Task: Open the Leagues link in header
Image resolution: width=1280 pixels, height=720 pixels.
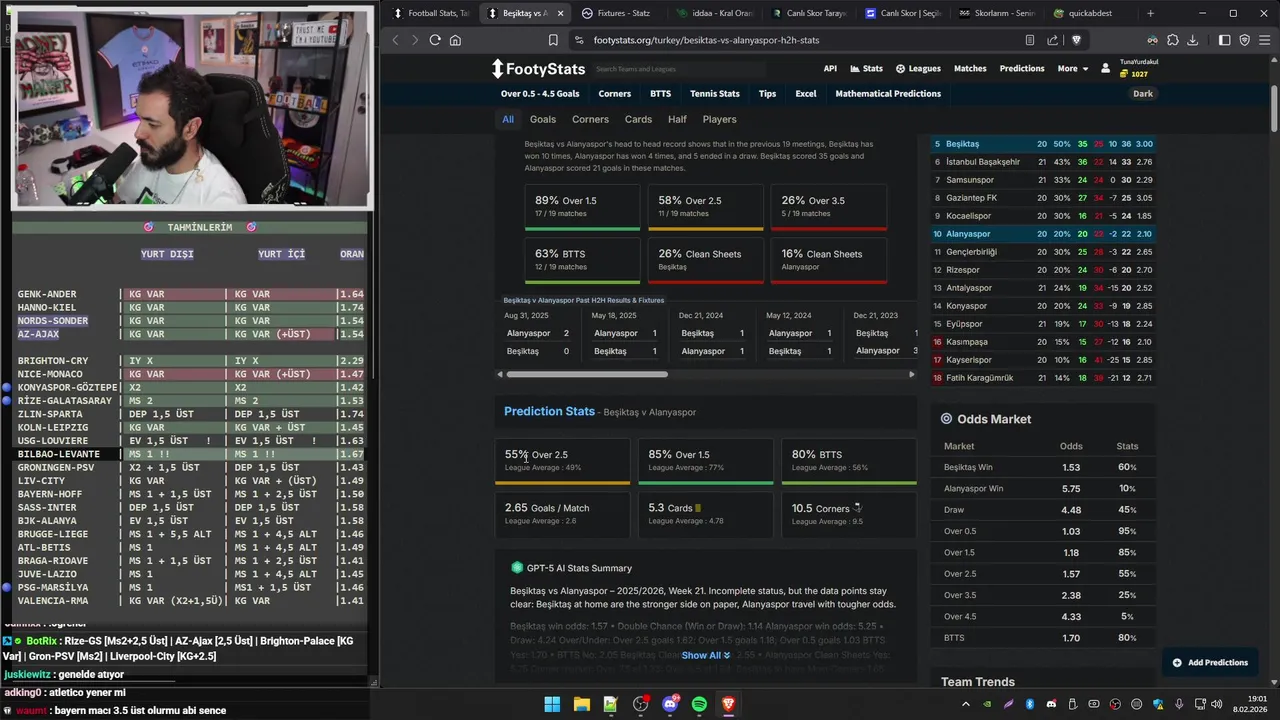Action: tap(918, 69)
